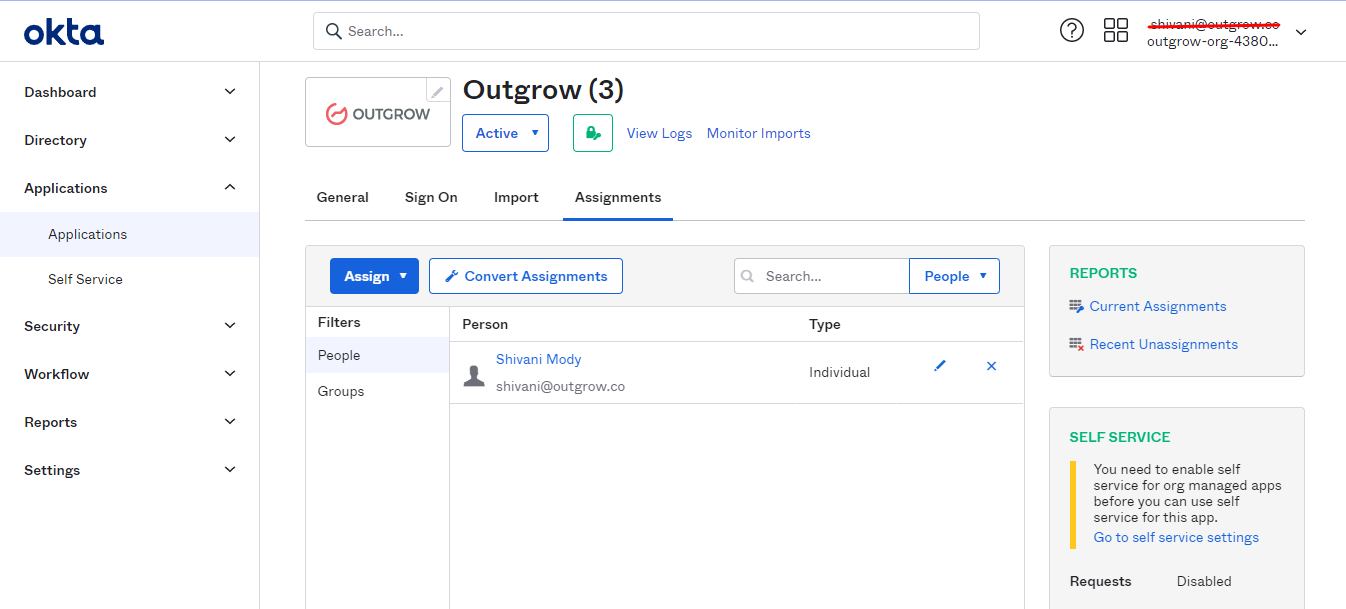Switch to the General tab

click(x=343, y=197)
